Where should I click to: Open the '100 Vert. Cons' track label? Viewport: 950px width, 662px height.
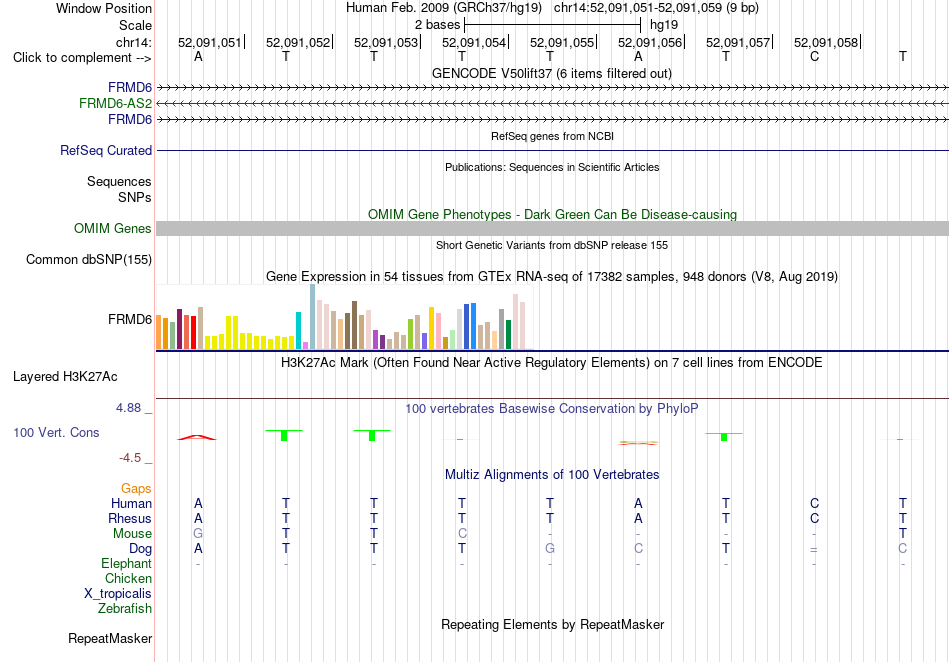click(x=56, y=432)
